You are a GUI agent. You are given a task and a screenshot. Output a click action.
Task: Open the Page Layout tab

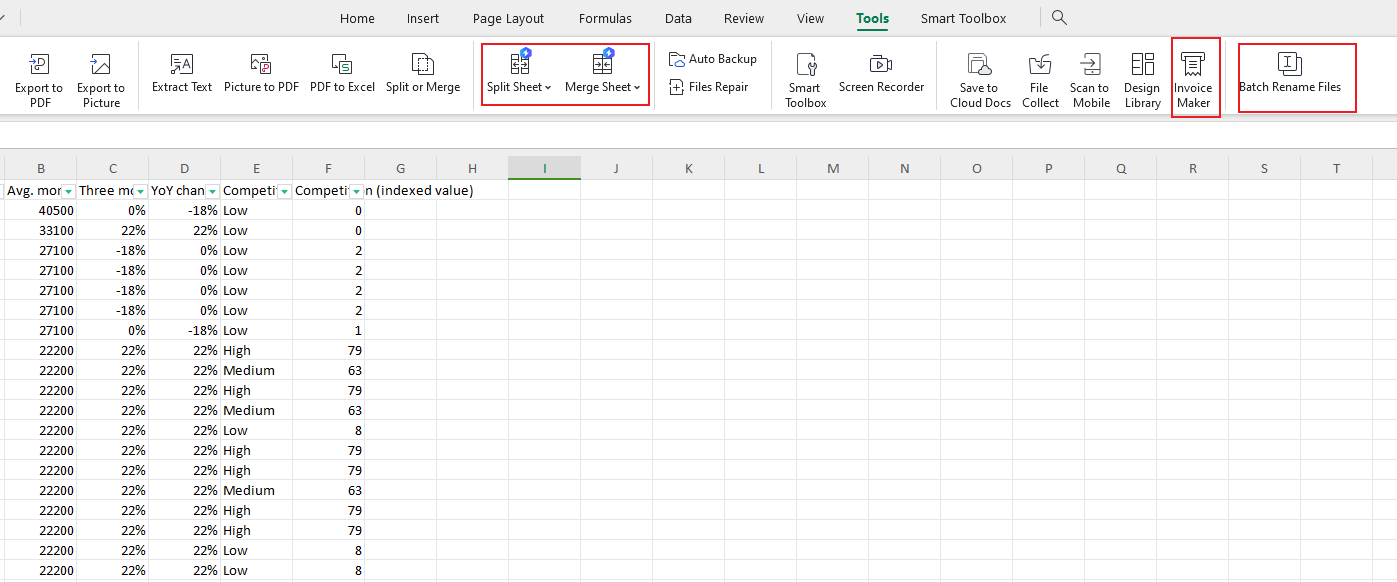tap(508, 19)
